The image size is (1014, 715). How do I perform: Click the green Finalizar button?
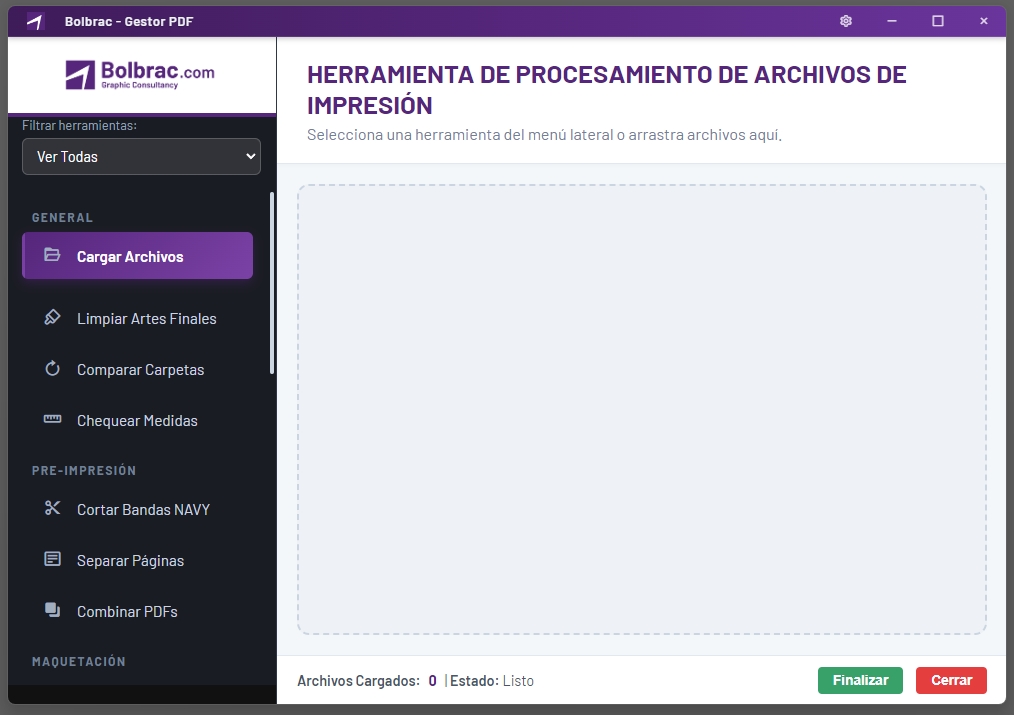[x=860, y=681]
